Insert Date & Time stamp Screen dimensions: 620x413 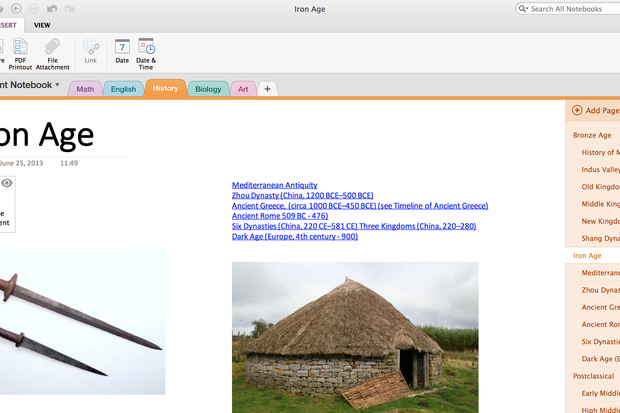tap(146, 54)
